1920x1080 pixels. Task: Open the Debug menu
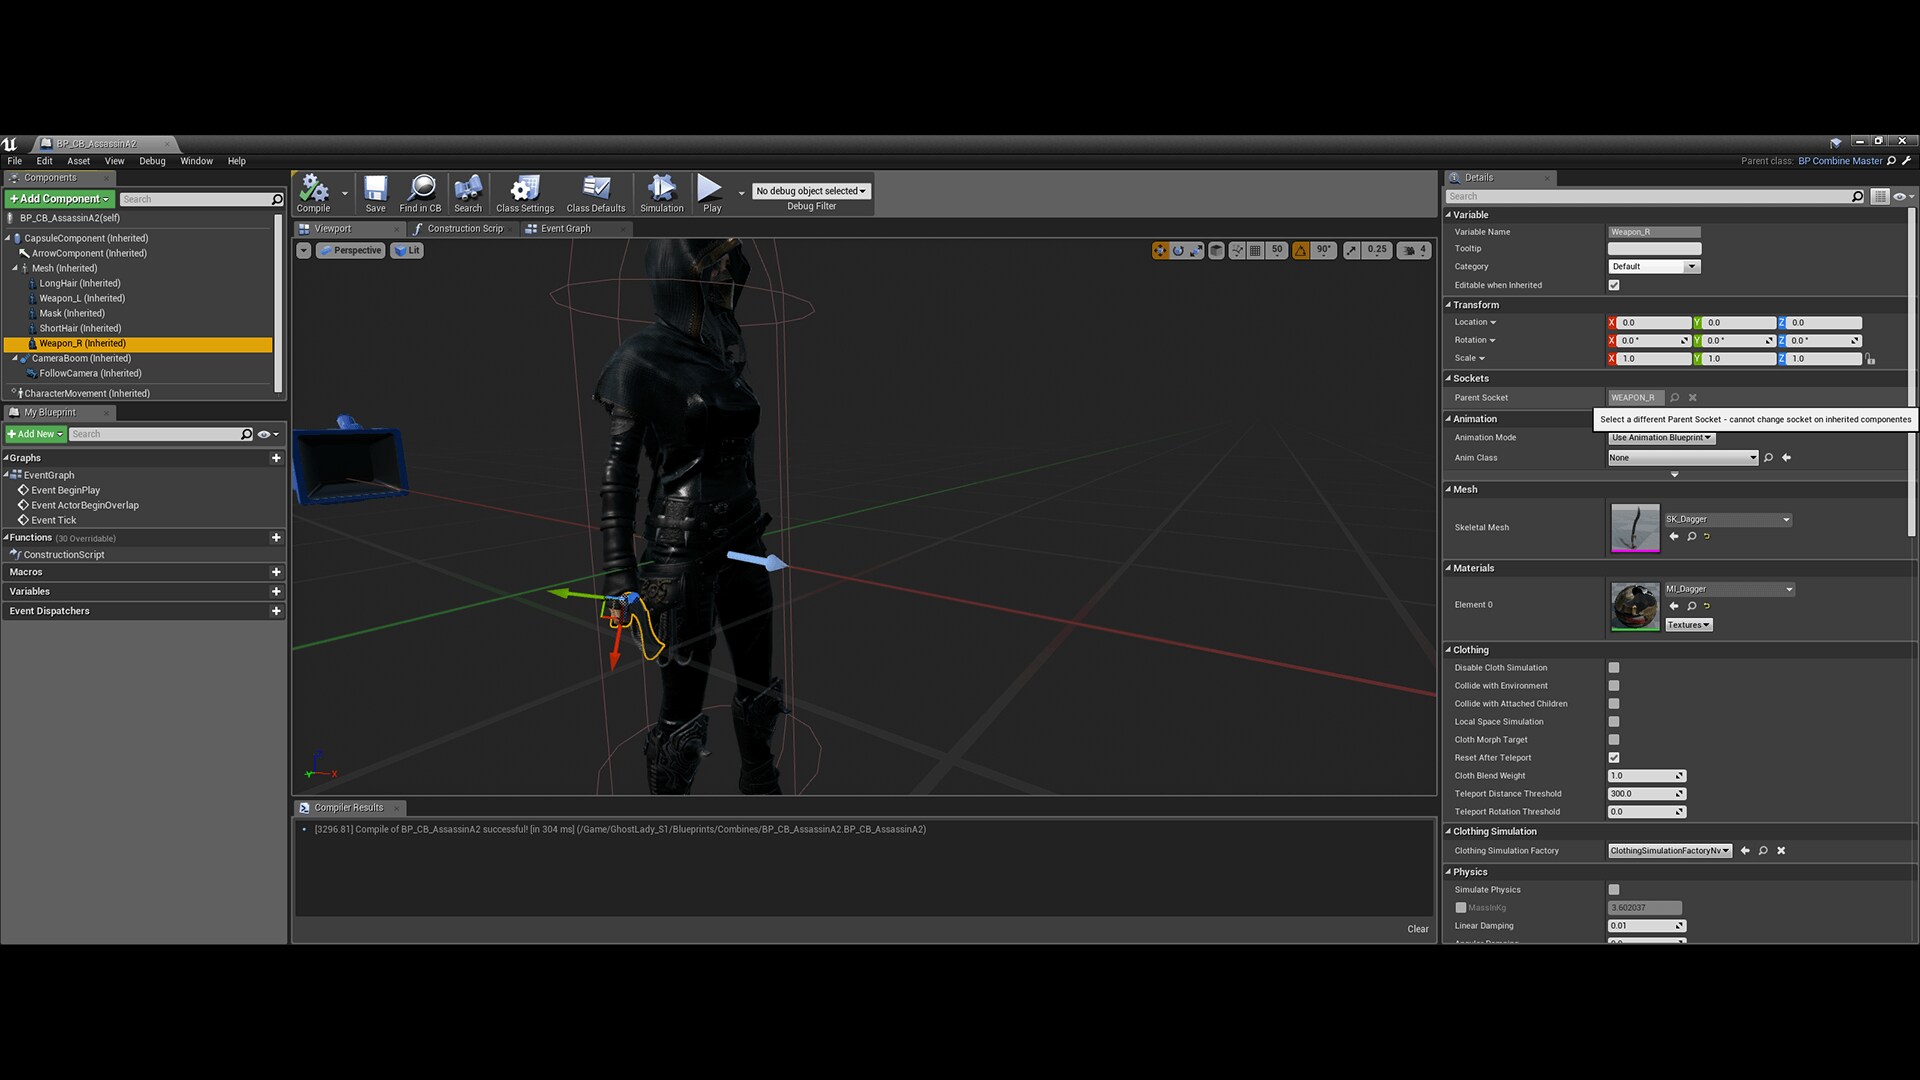click(x=152, y=161)
